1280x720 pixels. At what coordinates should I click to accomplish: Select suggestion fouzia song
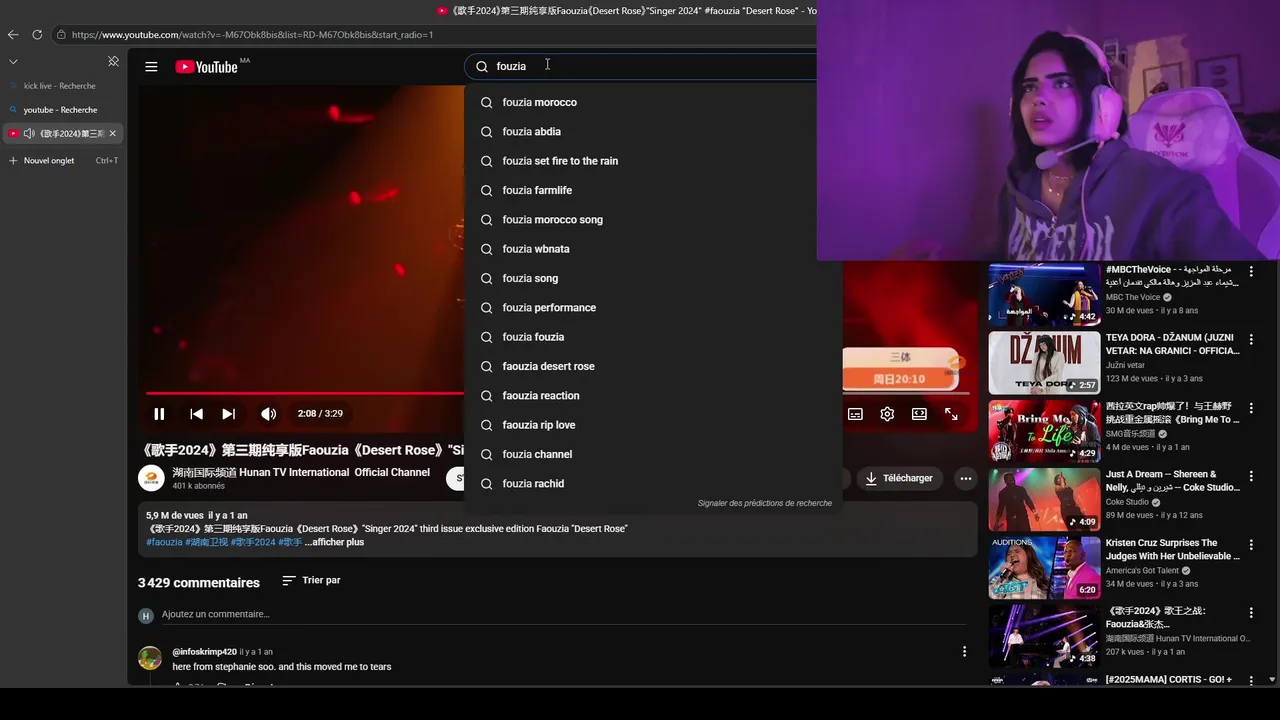click(653, 278)
